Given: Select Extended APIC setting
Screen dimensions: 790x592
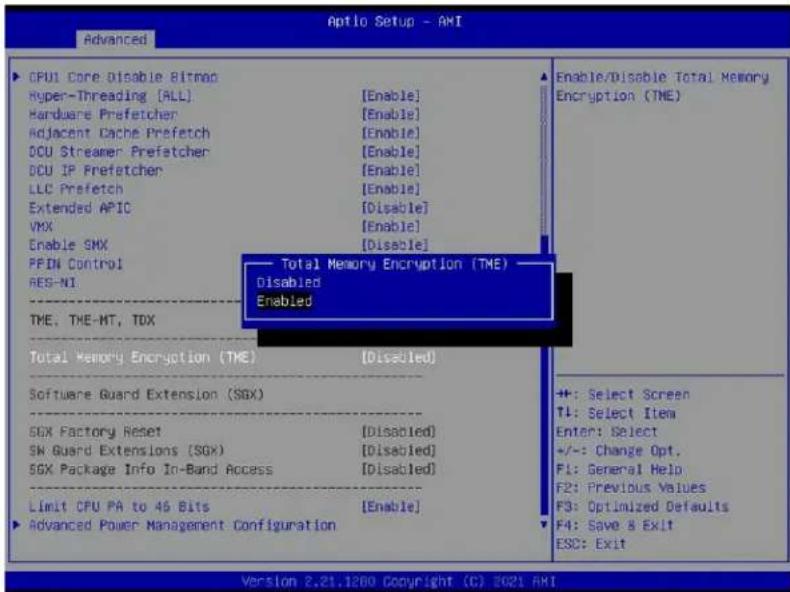Looking at the screenshot, I should [x=80, y=208].
